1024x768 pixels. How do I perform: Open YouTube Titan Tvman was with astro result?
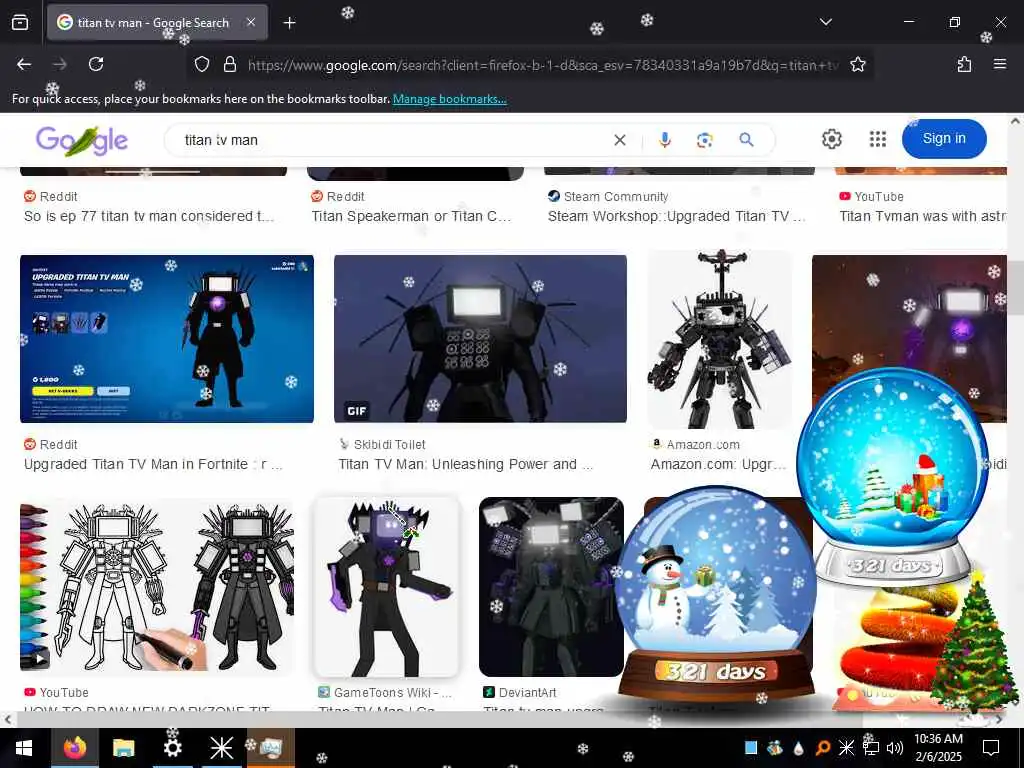(x=922, y=216)
